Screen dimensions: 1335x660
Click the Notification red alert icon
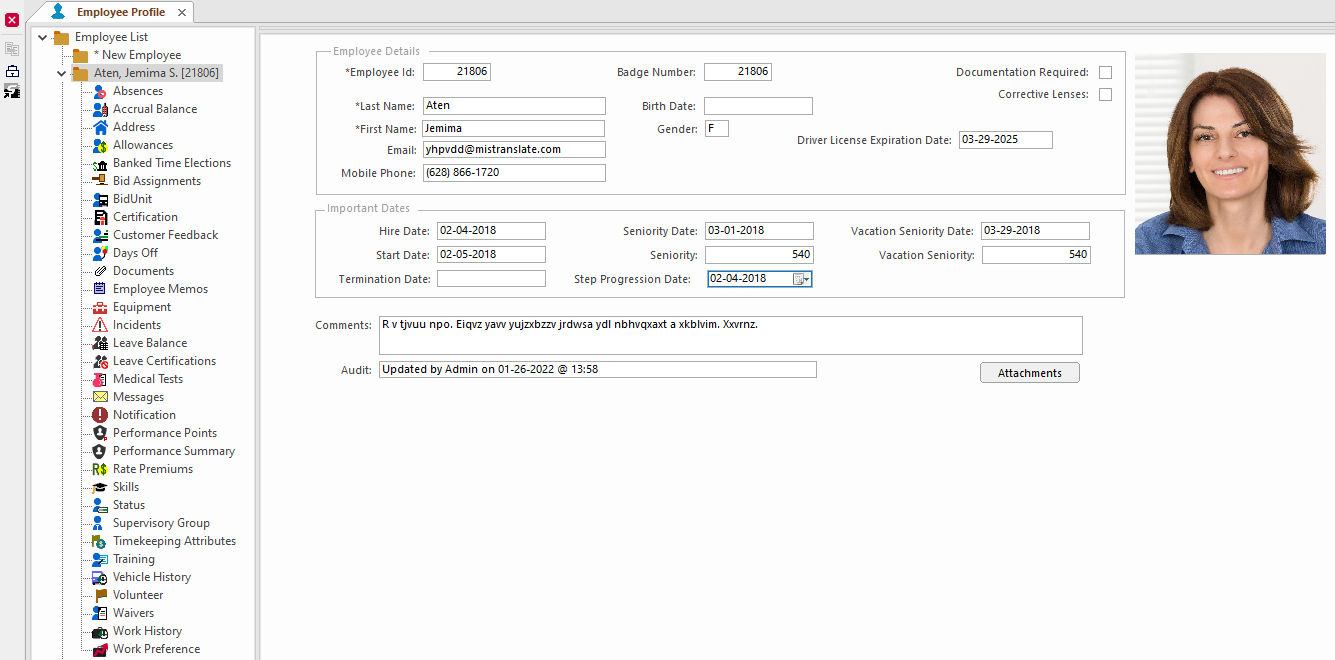[100, 415]
